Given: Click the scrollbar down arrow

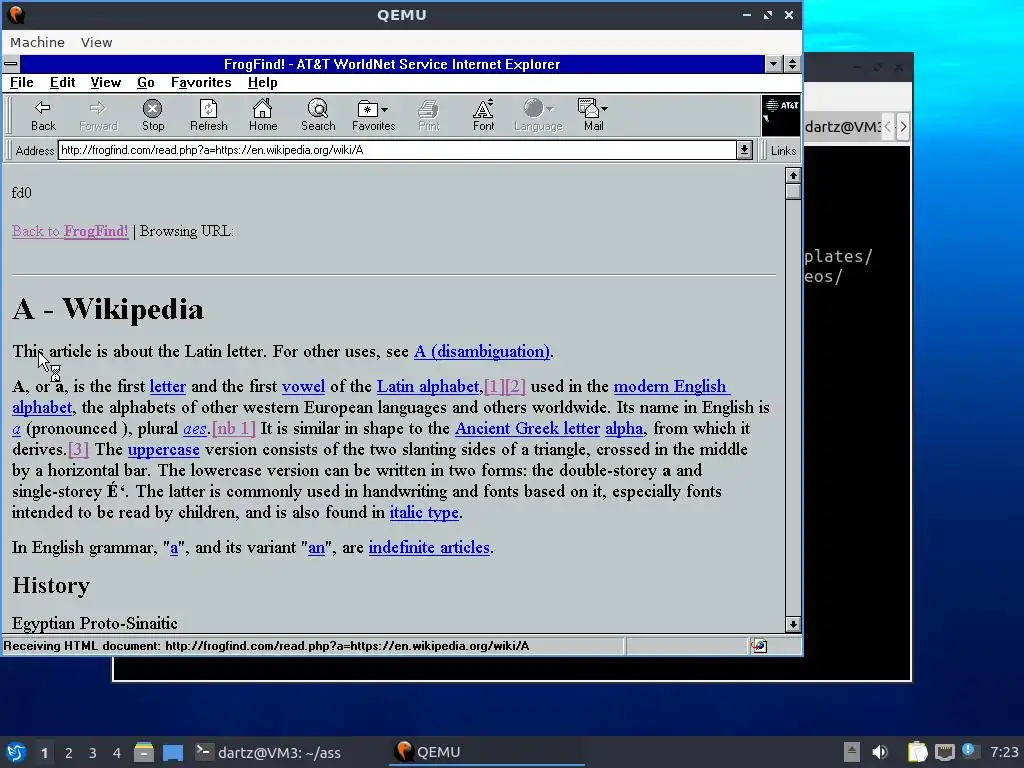Looking at the screenshot, I should tap(793, 624).
